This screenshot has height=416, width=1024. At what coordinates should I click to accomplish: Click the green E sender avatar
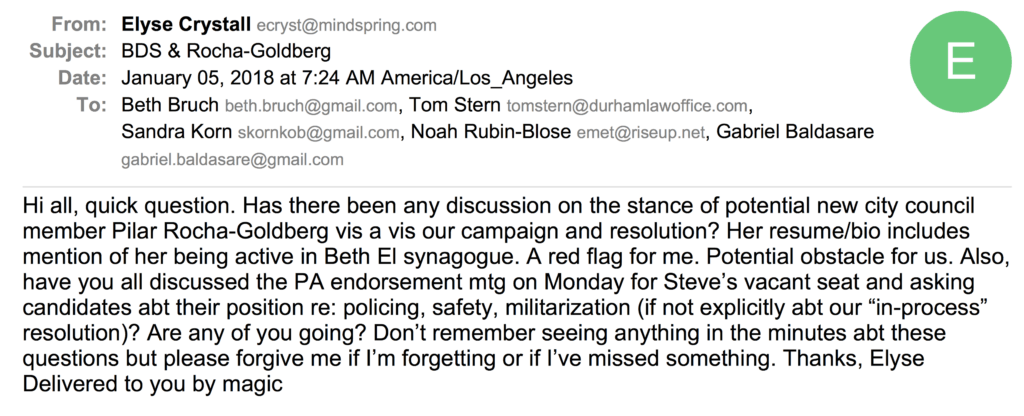961,62
